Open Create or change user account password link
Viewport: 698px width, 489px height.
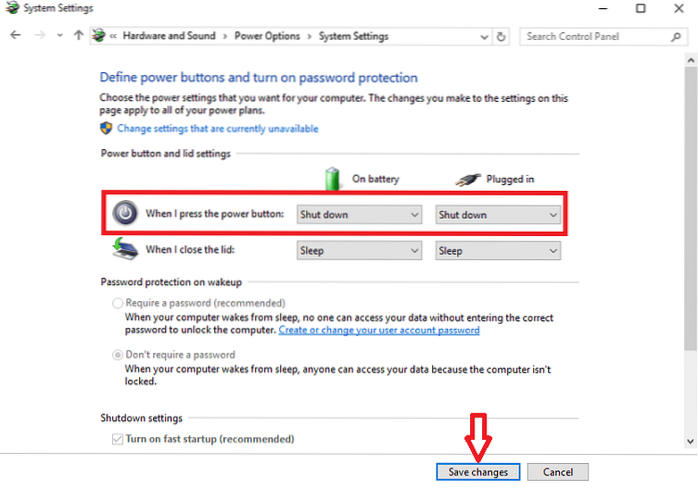pyautogui.click(x=379, y=330)
